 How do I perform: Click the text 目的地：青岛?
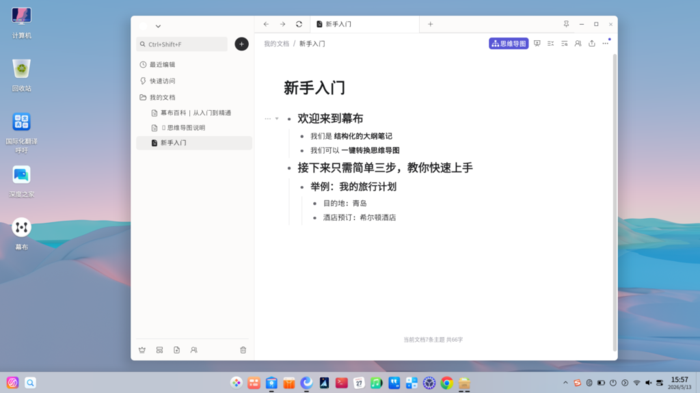coord(345,203)
